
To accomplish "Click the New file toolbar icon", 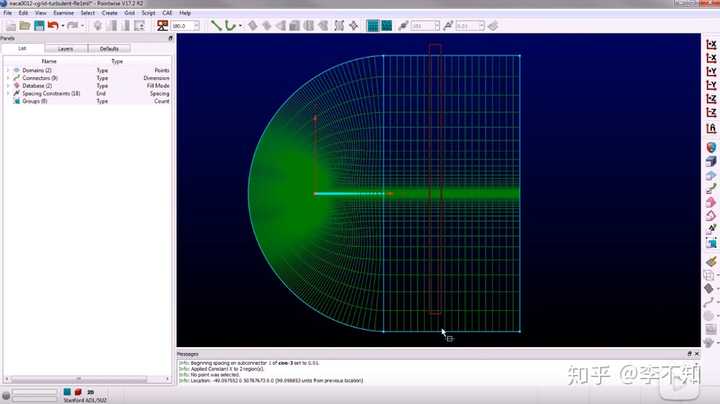I will pos(11,26).
